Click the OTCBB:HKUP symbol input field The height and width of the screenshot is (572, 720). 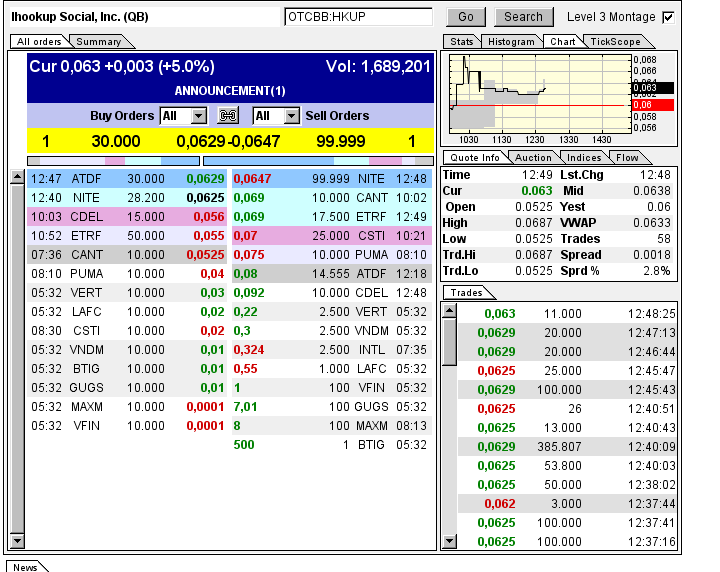pos(357,17)
